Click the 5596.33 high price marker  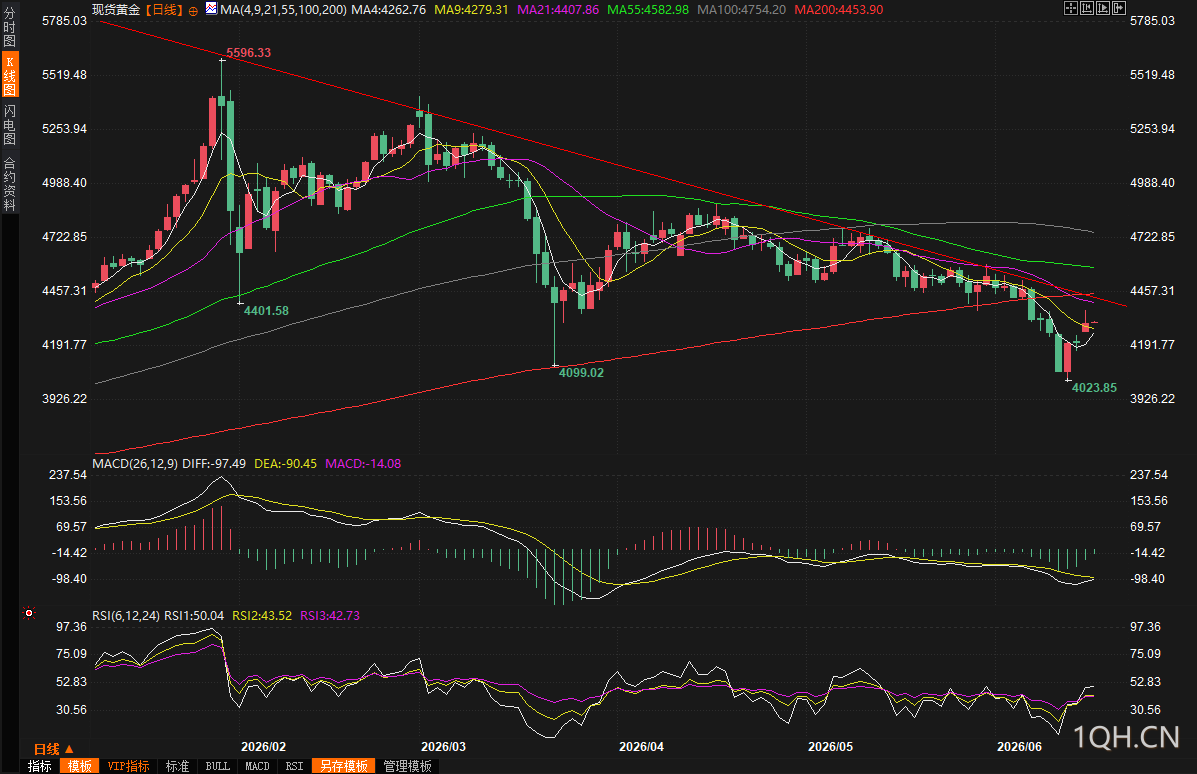[248, 53]
